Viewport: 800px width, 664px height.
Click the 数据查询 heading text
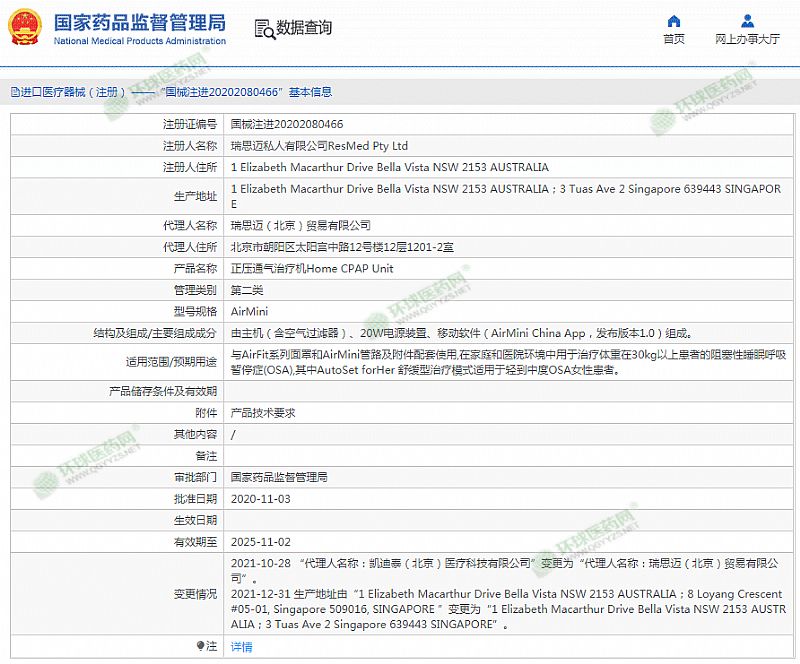point(304,28)
